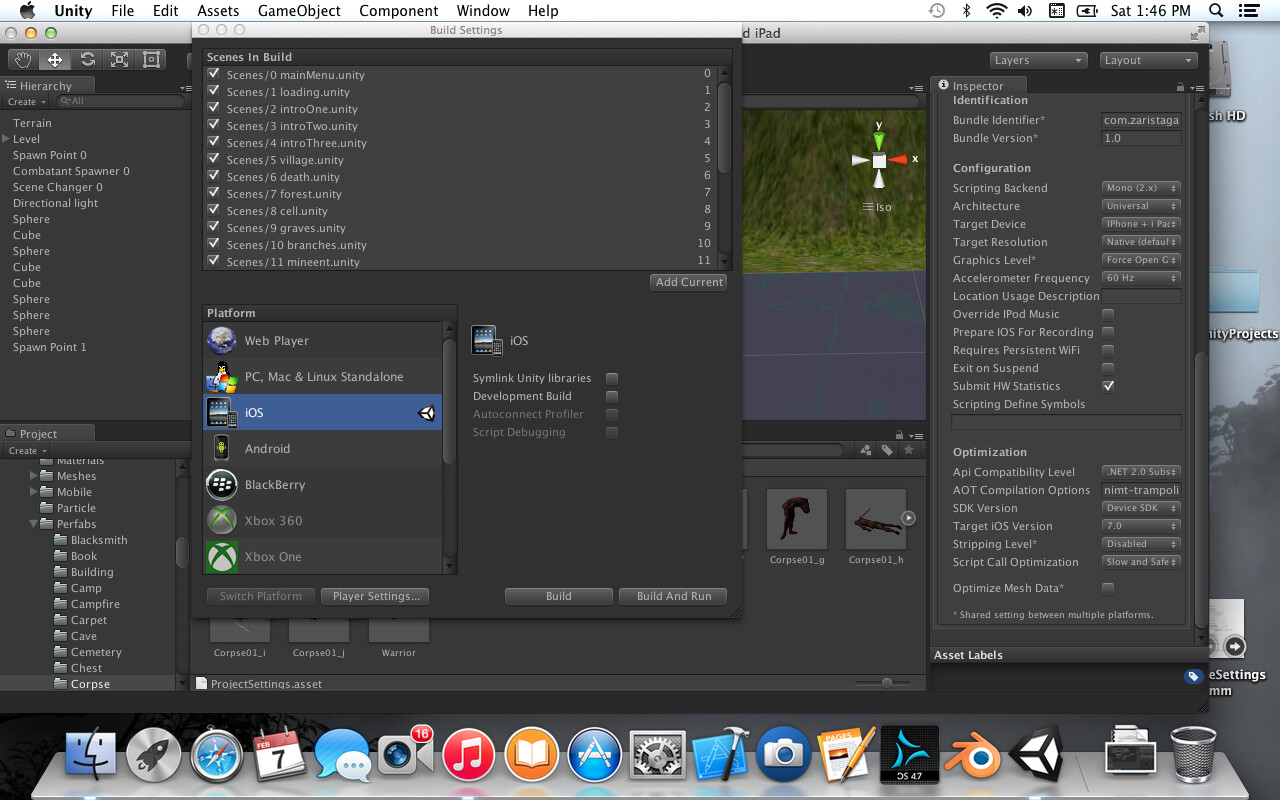Open Architecture dropdown
This screenshot has width=1280, height=800.
click(1141, 206)
